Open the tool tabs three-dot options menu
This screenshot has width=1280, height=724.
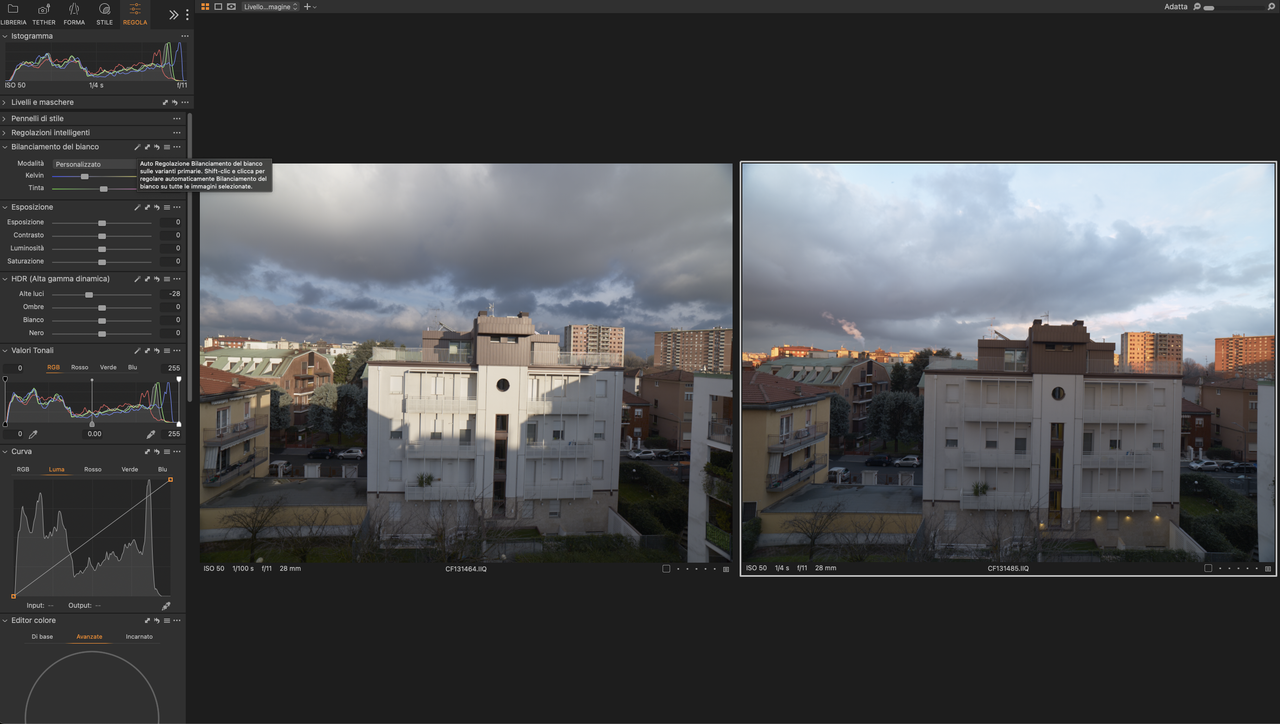coord(187,15)
